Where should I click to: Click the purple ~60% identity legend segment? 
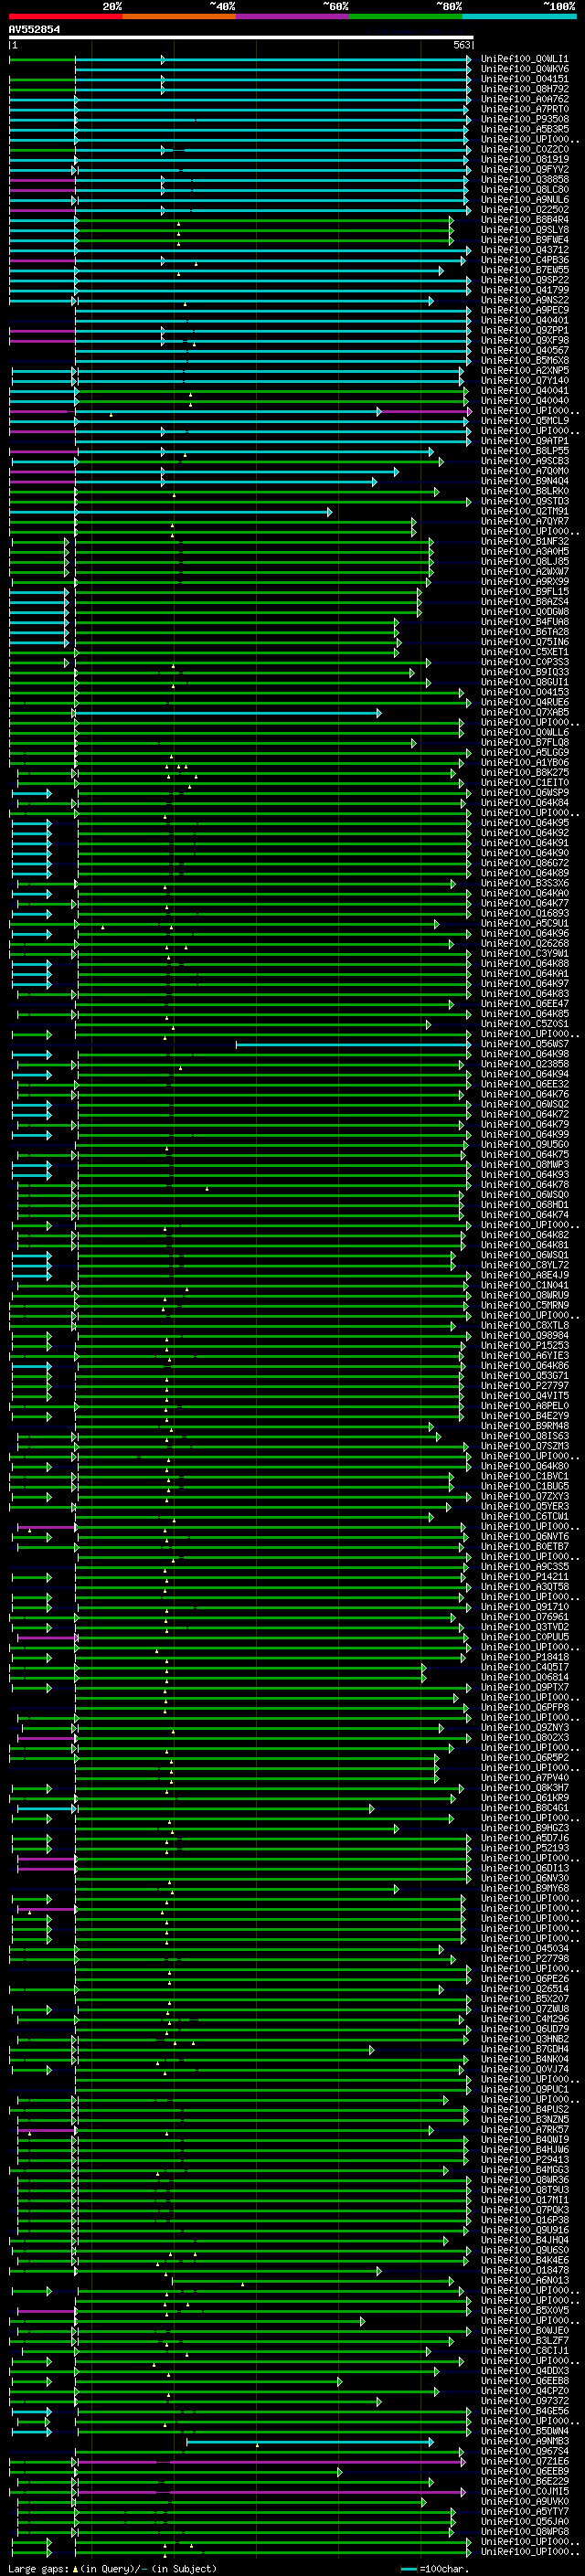(293, 16)
